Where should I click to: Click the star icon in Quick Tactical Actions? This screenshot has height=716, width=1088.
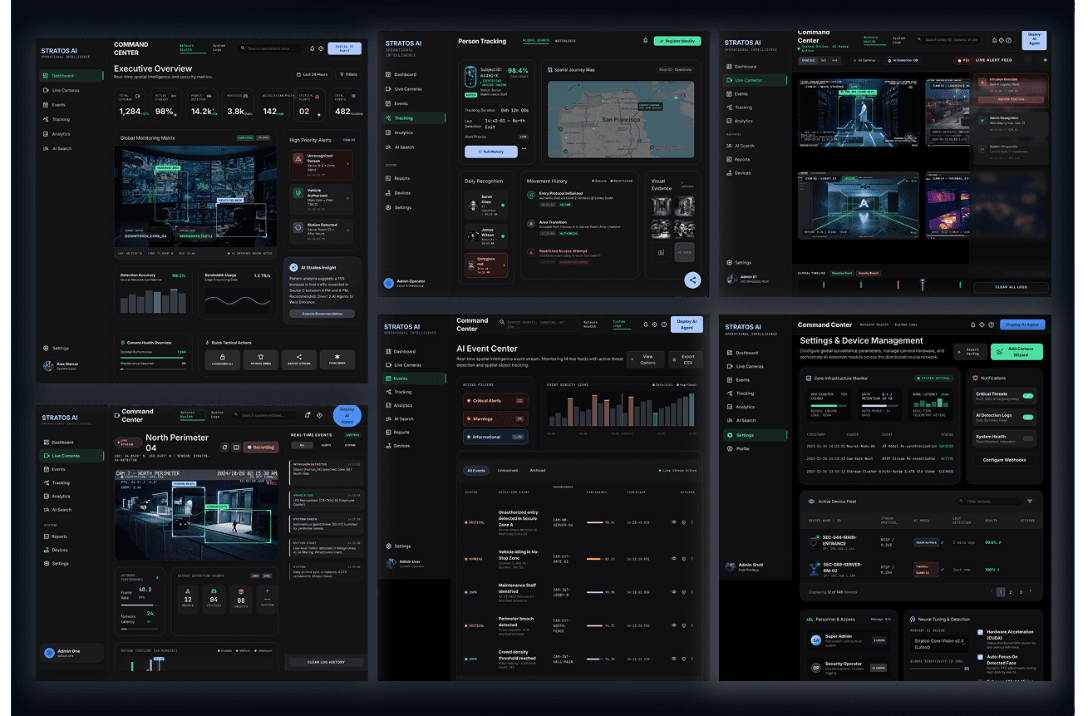point(337,359)
